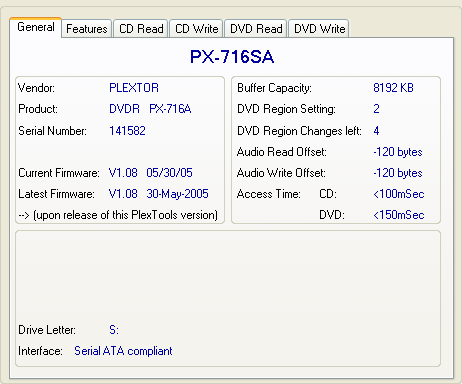Click the Access Time label

(269, 194)
